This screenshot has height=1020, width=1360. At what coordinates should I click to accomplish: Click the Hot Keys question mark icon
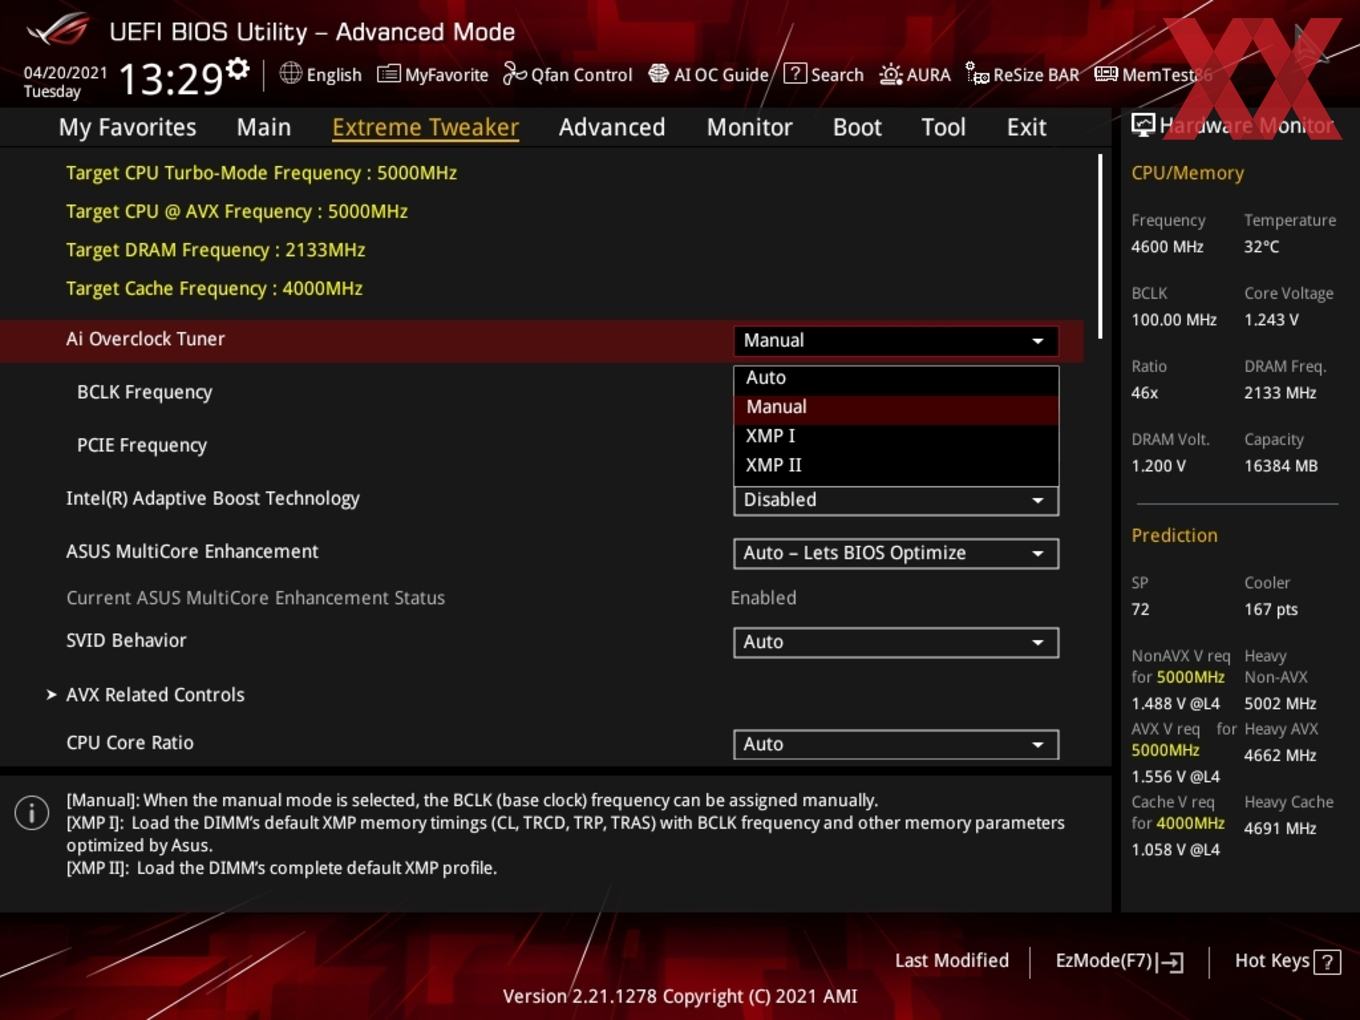coord(1327,962)
